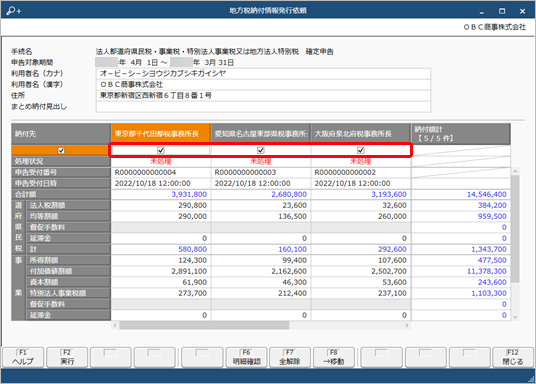The height and width of the screenshot is (384, 536).
Task: Click the horizontal scrollbar left arrow
Action: (x=115, y=325)
